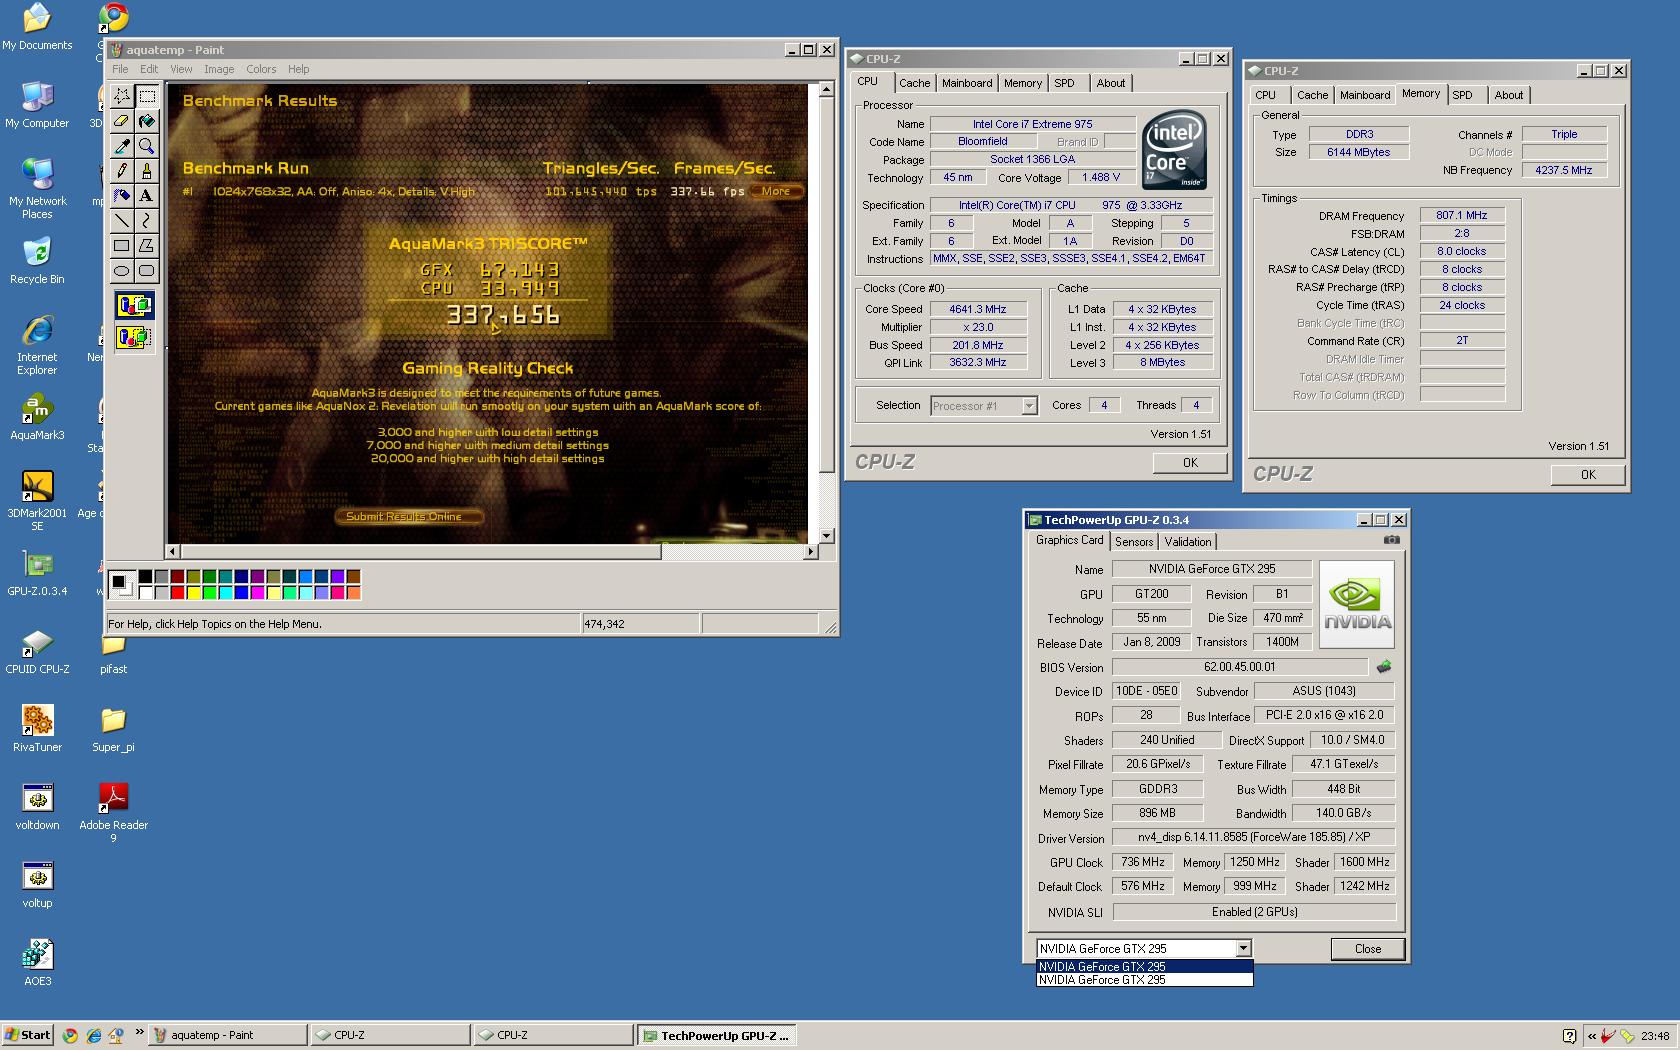Click the Close button in GPU-Z
This screenshot has height=1050, width=1680.
tap(1367, 949)
